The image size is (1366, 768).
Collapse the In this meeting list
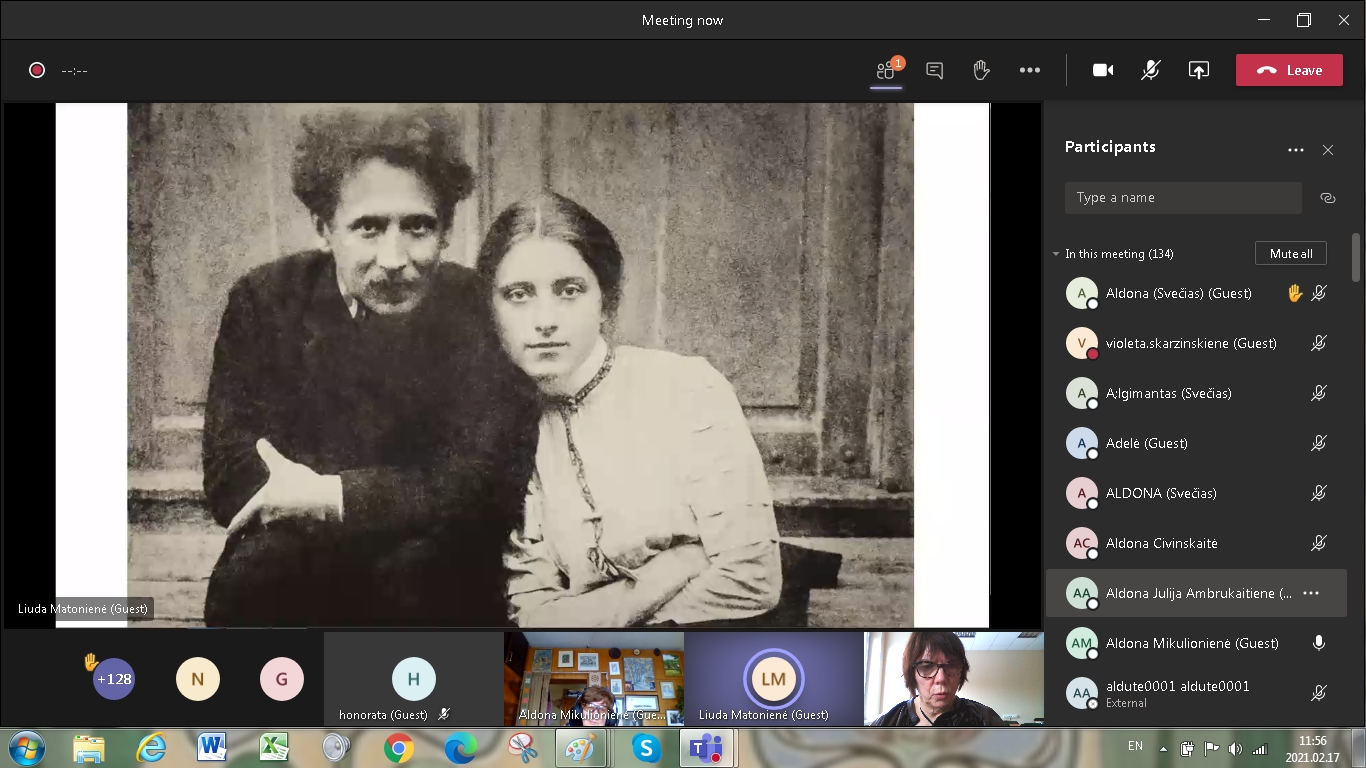[x=1056, y=254]
